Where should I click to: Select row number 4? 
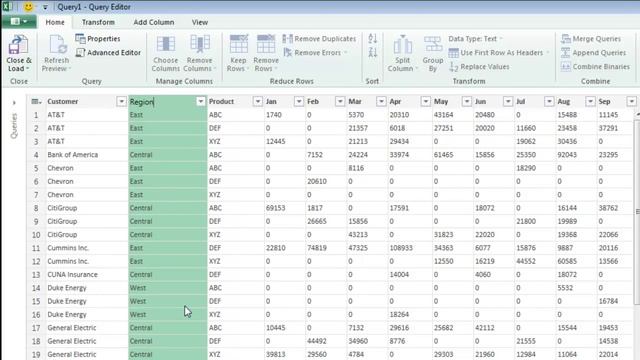36,155
